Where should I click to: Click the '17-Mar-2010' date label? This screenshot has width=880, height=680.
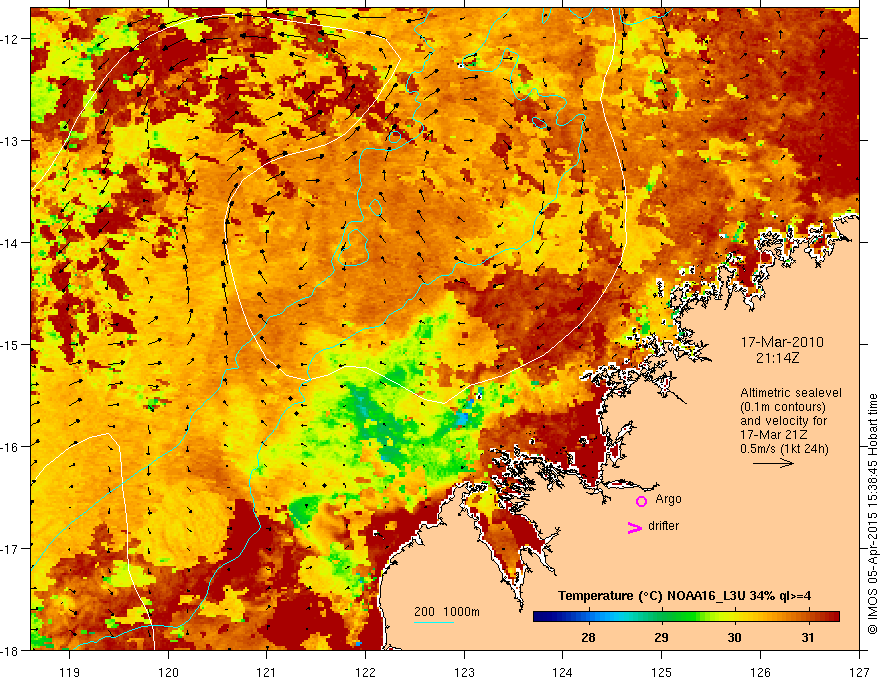pos(782,342)
